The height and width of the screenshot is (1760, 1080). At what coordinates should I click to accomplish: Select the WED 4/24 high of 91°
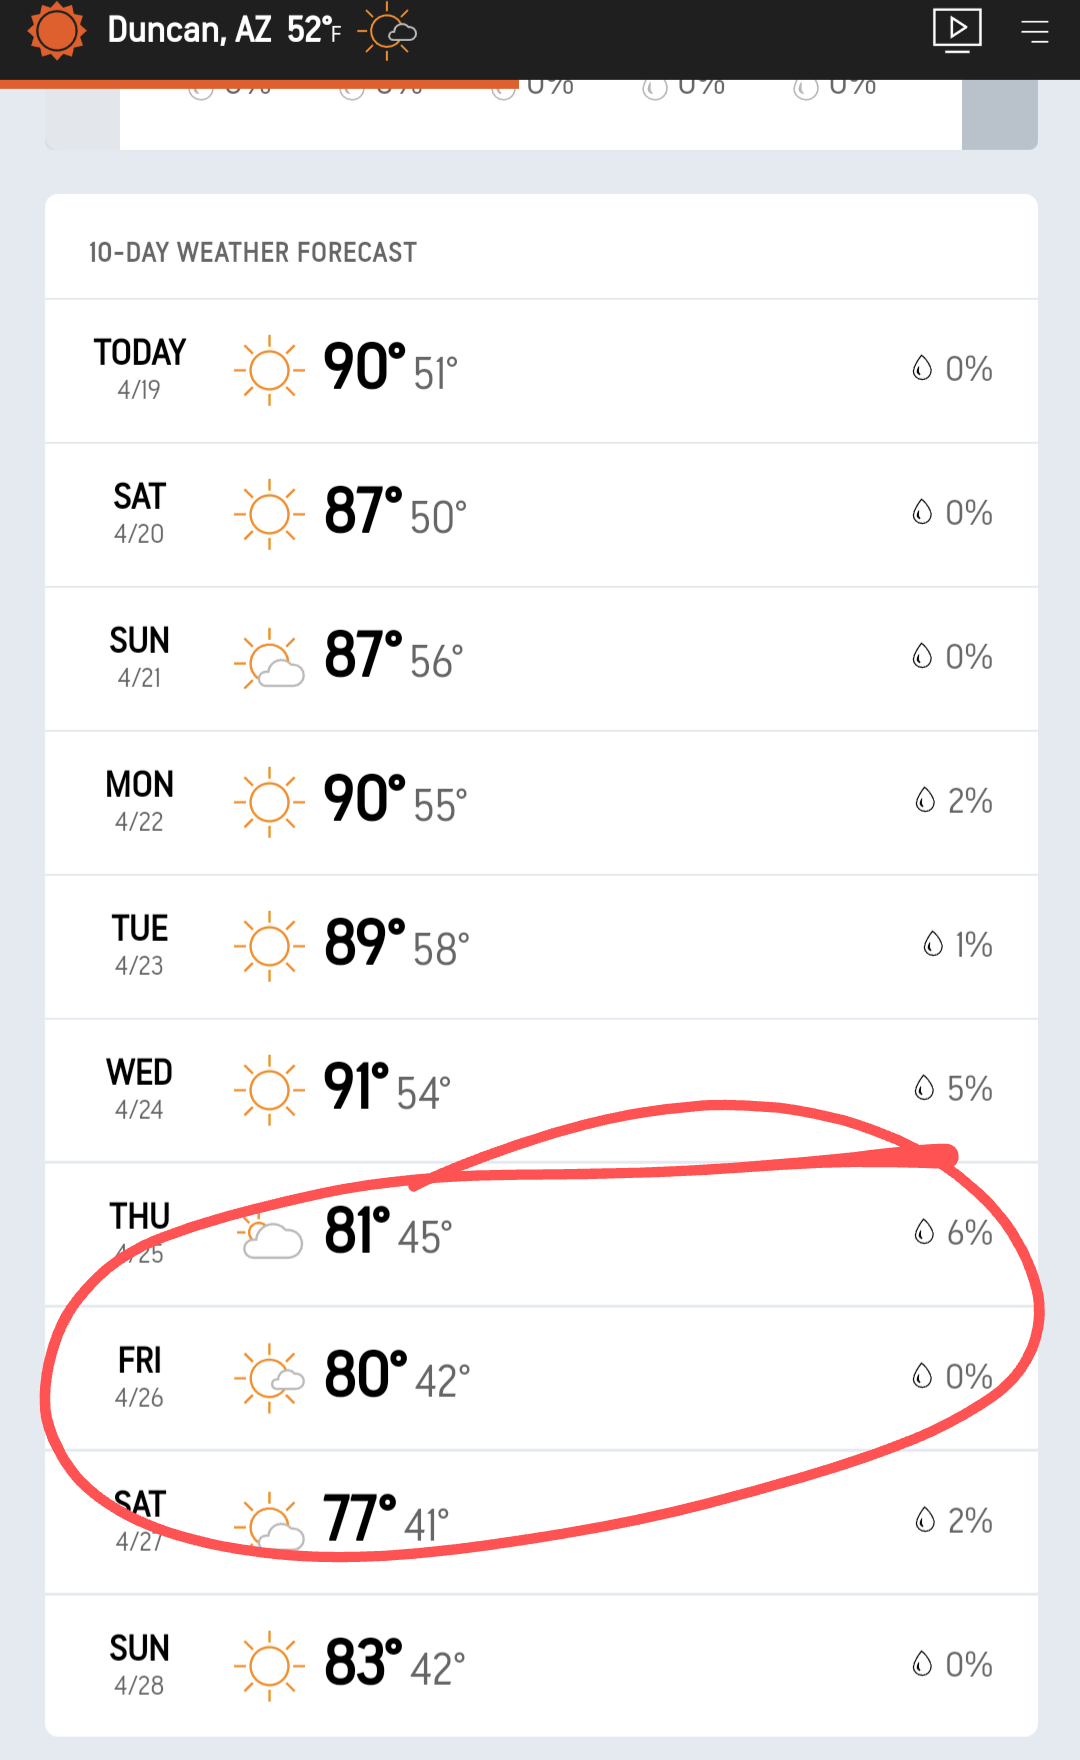tap(356, 1087)
